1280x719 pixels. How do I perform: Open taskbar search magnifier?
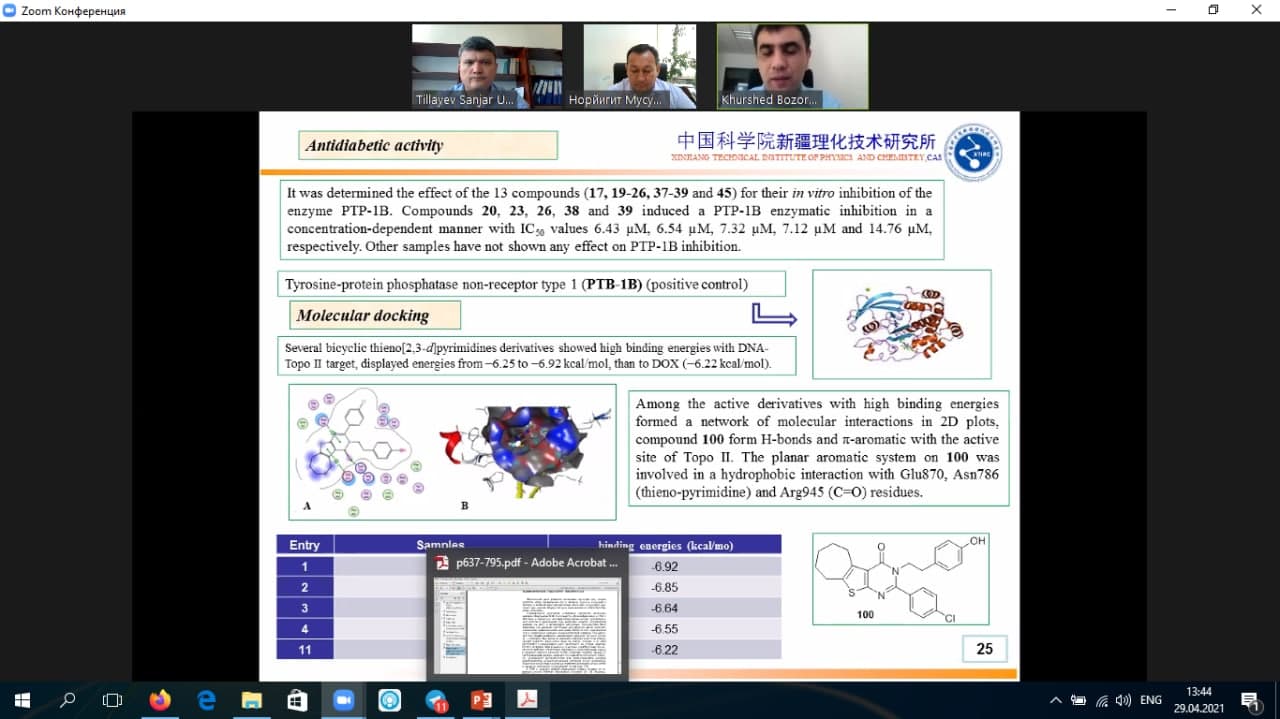click(x=68, y=700)
